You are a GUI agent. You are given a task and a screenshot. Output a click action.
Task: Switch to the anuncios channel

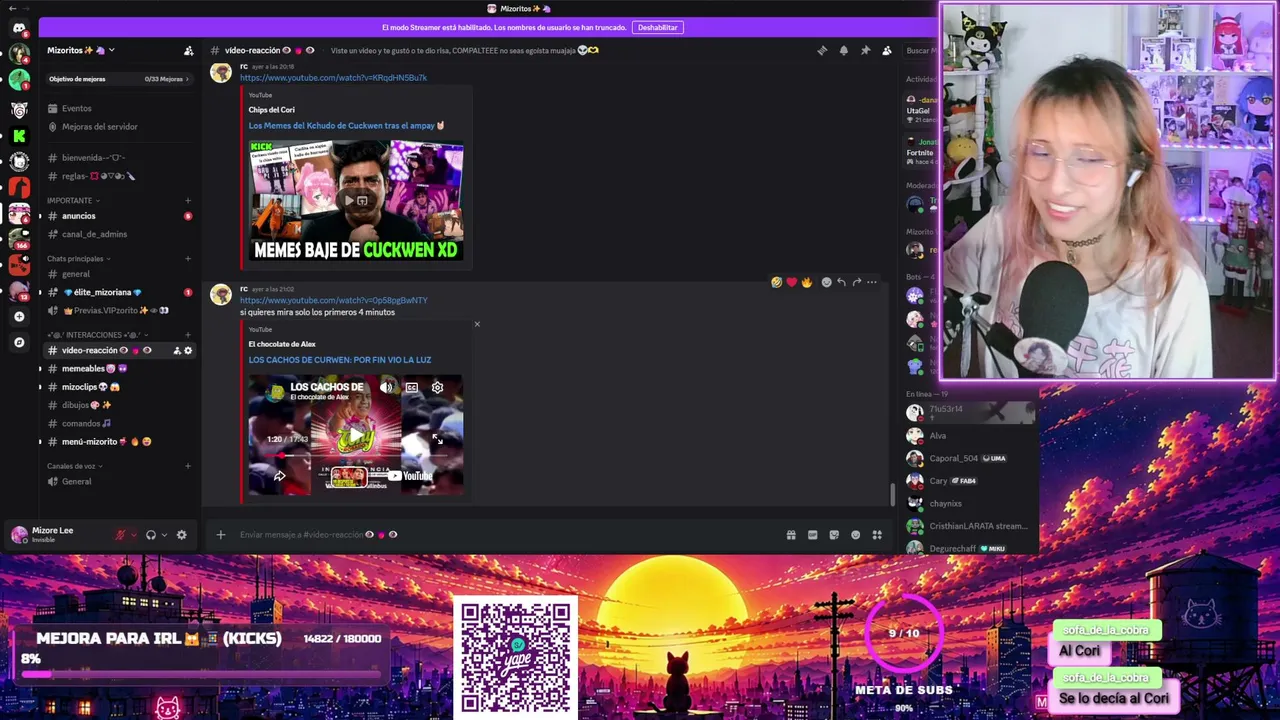118,216
